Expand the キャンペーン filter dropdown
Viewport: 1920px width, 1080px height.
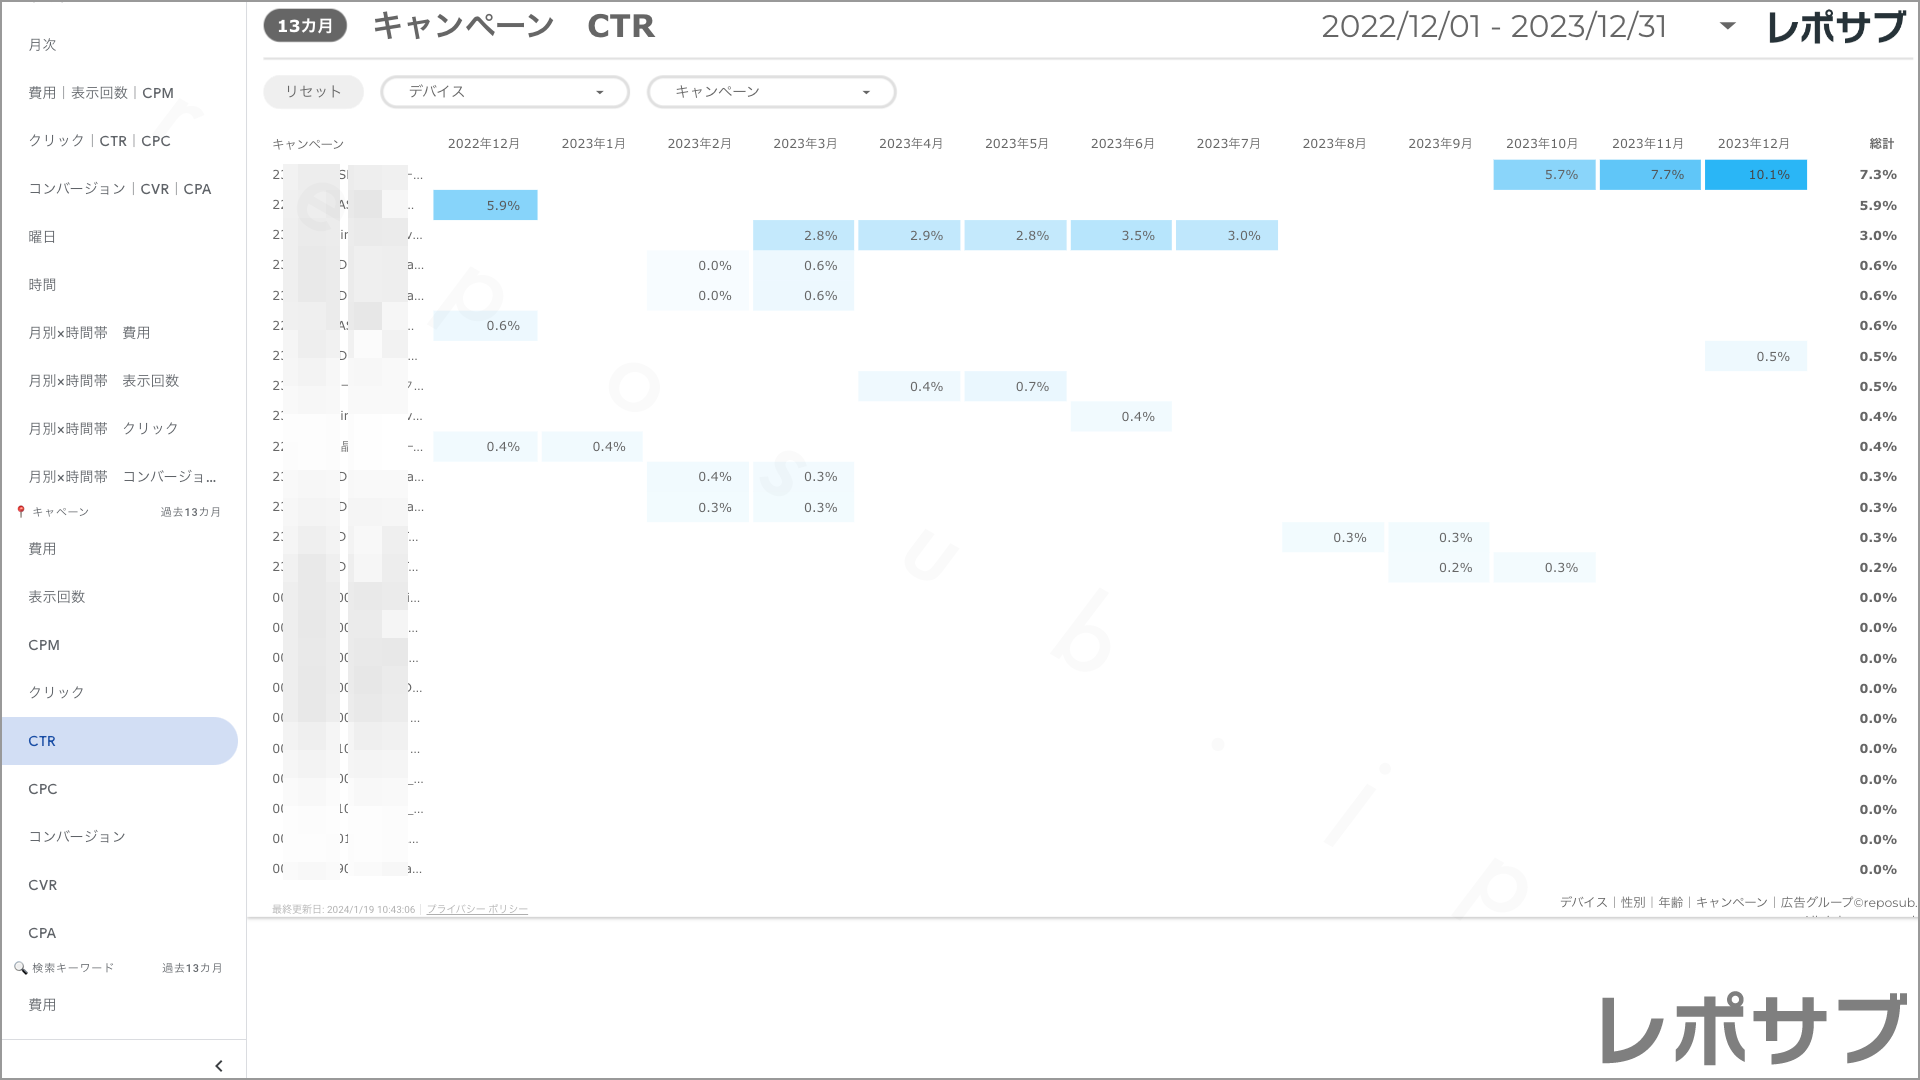[771, 92]
